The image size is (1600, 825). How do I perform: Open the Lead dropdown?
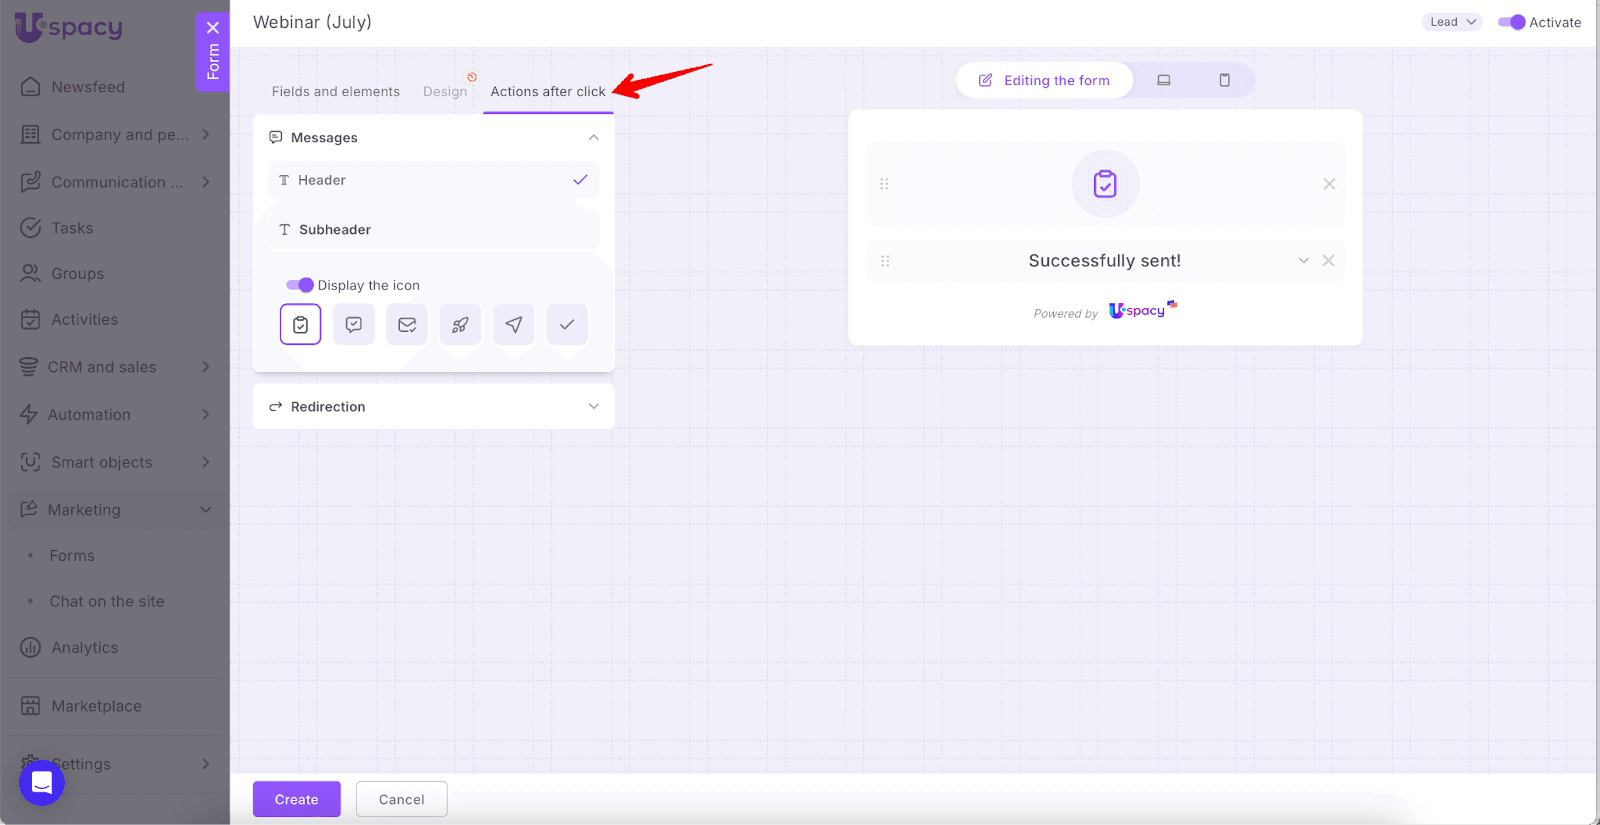pyautogui.click(x=1451, y=22)
